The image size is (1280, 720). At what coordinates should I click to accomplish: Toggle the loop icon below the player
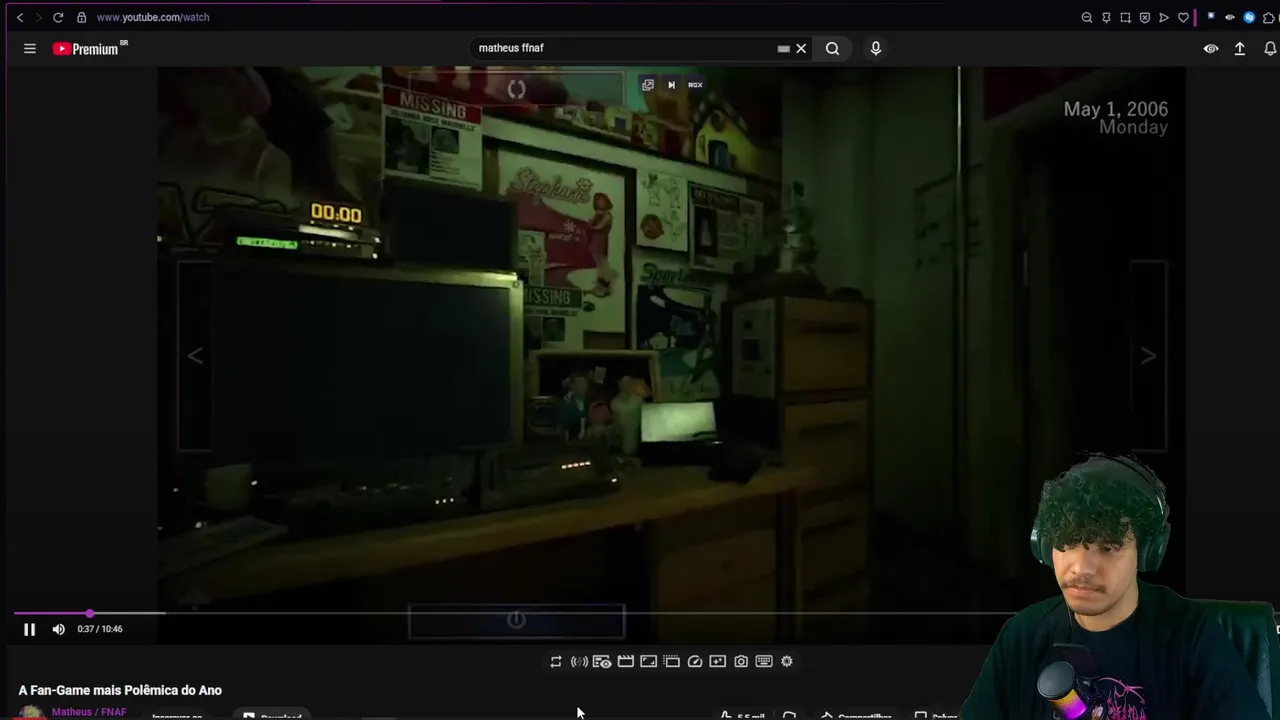556,661
